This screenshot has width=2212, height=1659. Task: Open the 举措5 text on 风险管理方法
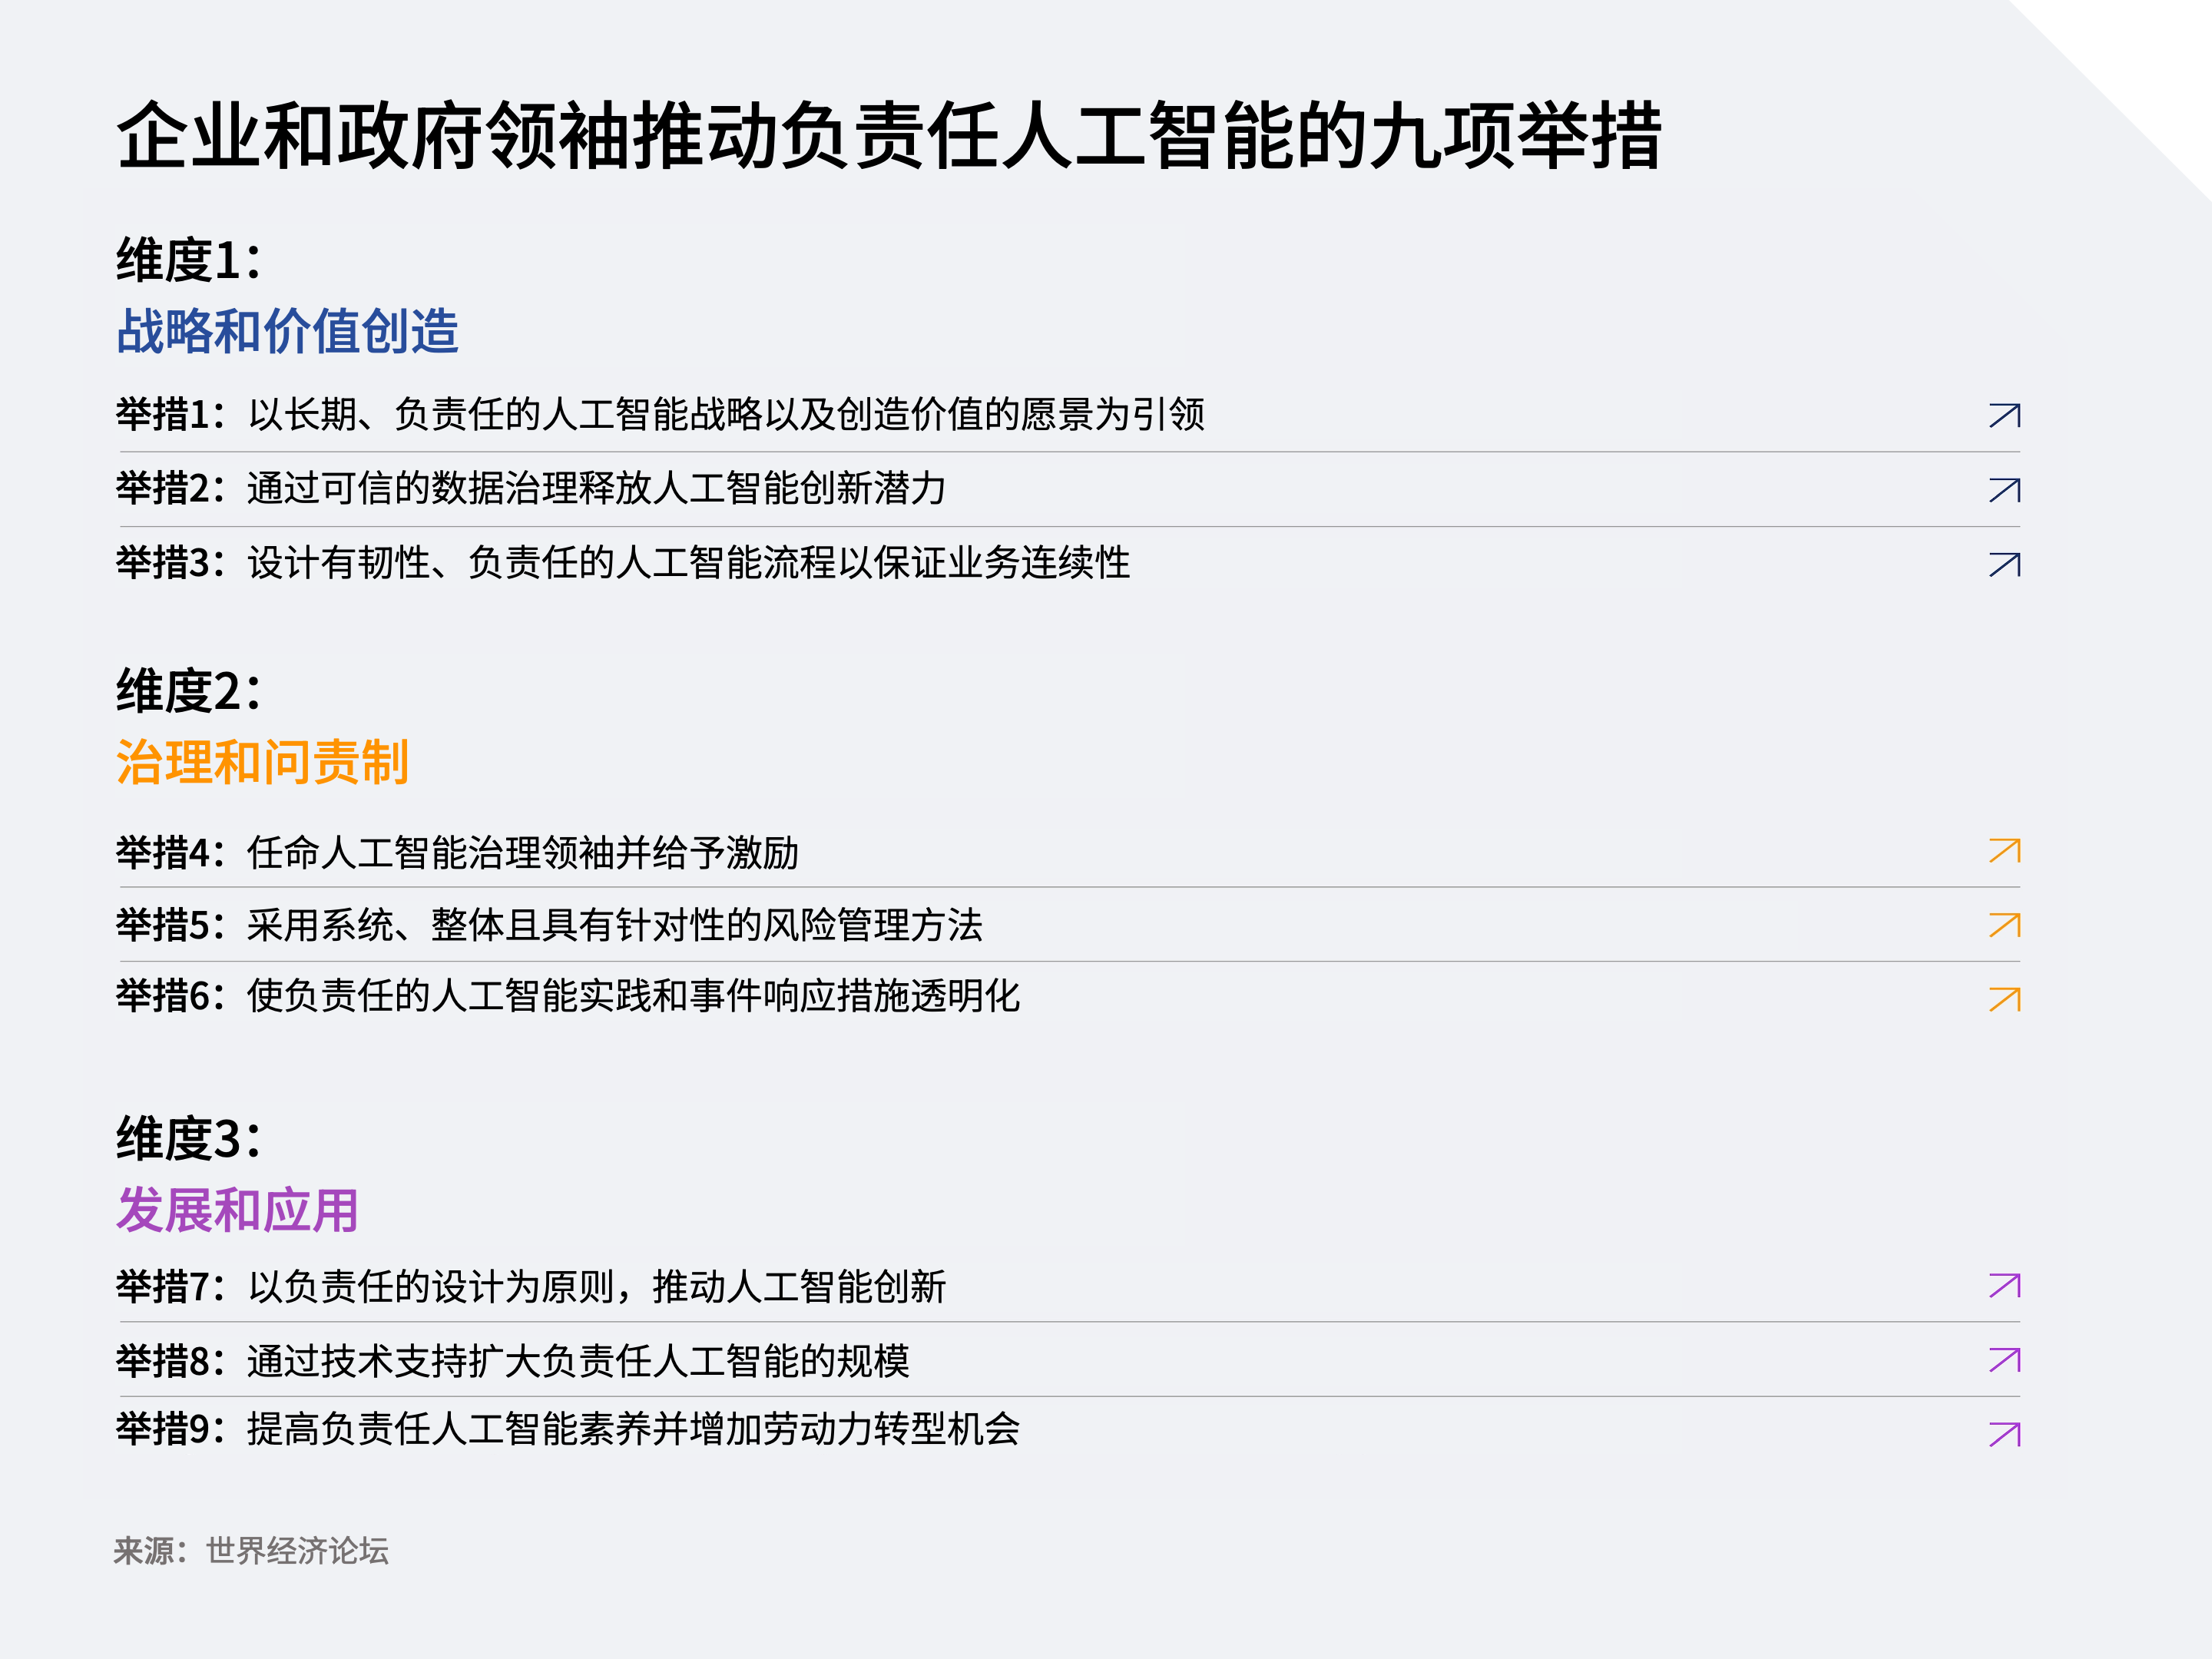tap(550, 925)
